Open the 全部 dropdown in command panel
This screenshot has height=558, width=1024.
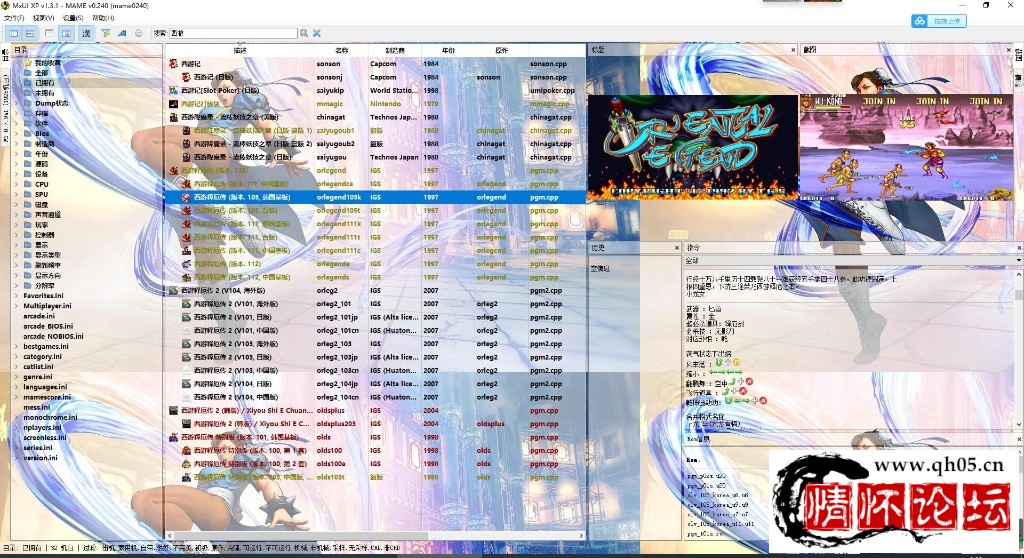pyautogui.click(x=853, y=260)
